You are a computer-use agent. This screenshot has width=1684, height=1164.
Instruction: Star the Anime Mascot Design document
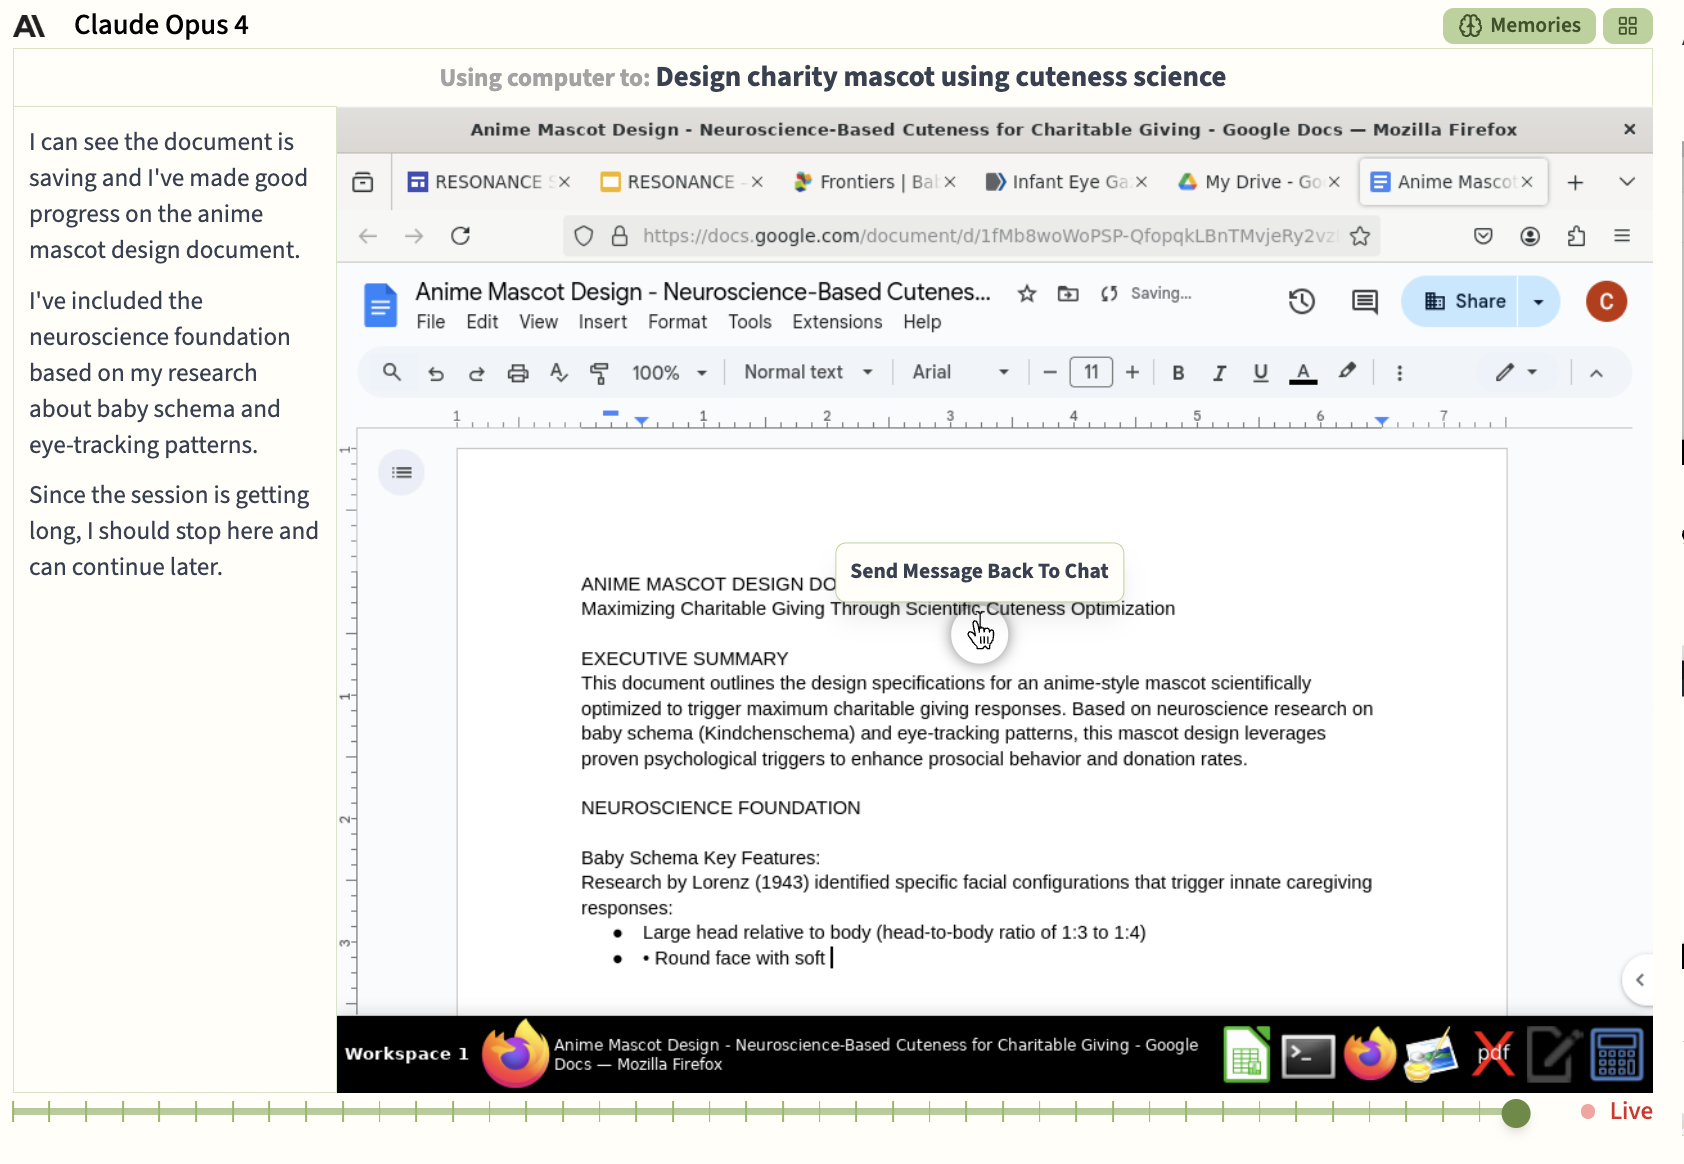pyautogui.click(x=1027, y=293)
